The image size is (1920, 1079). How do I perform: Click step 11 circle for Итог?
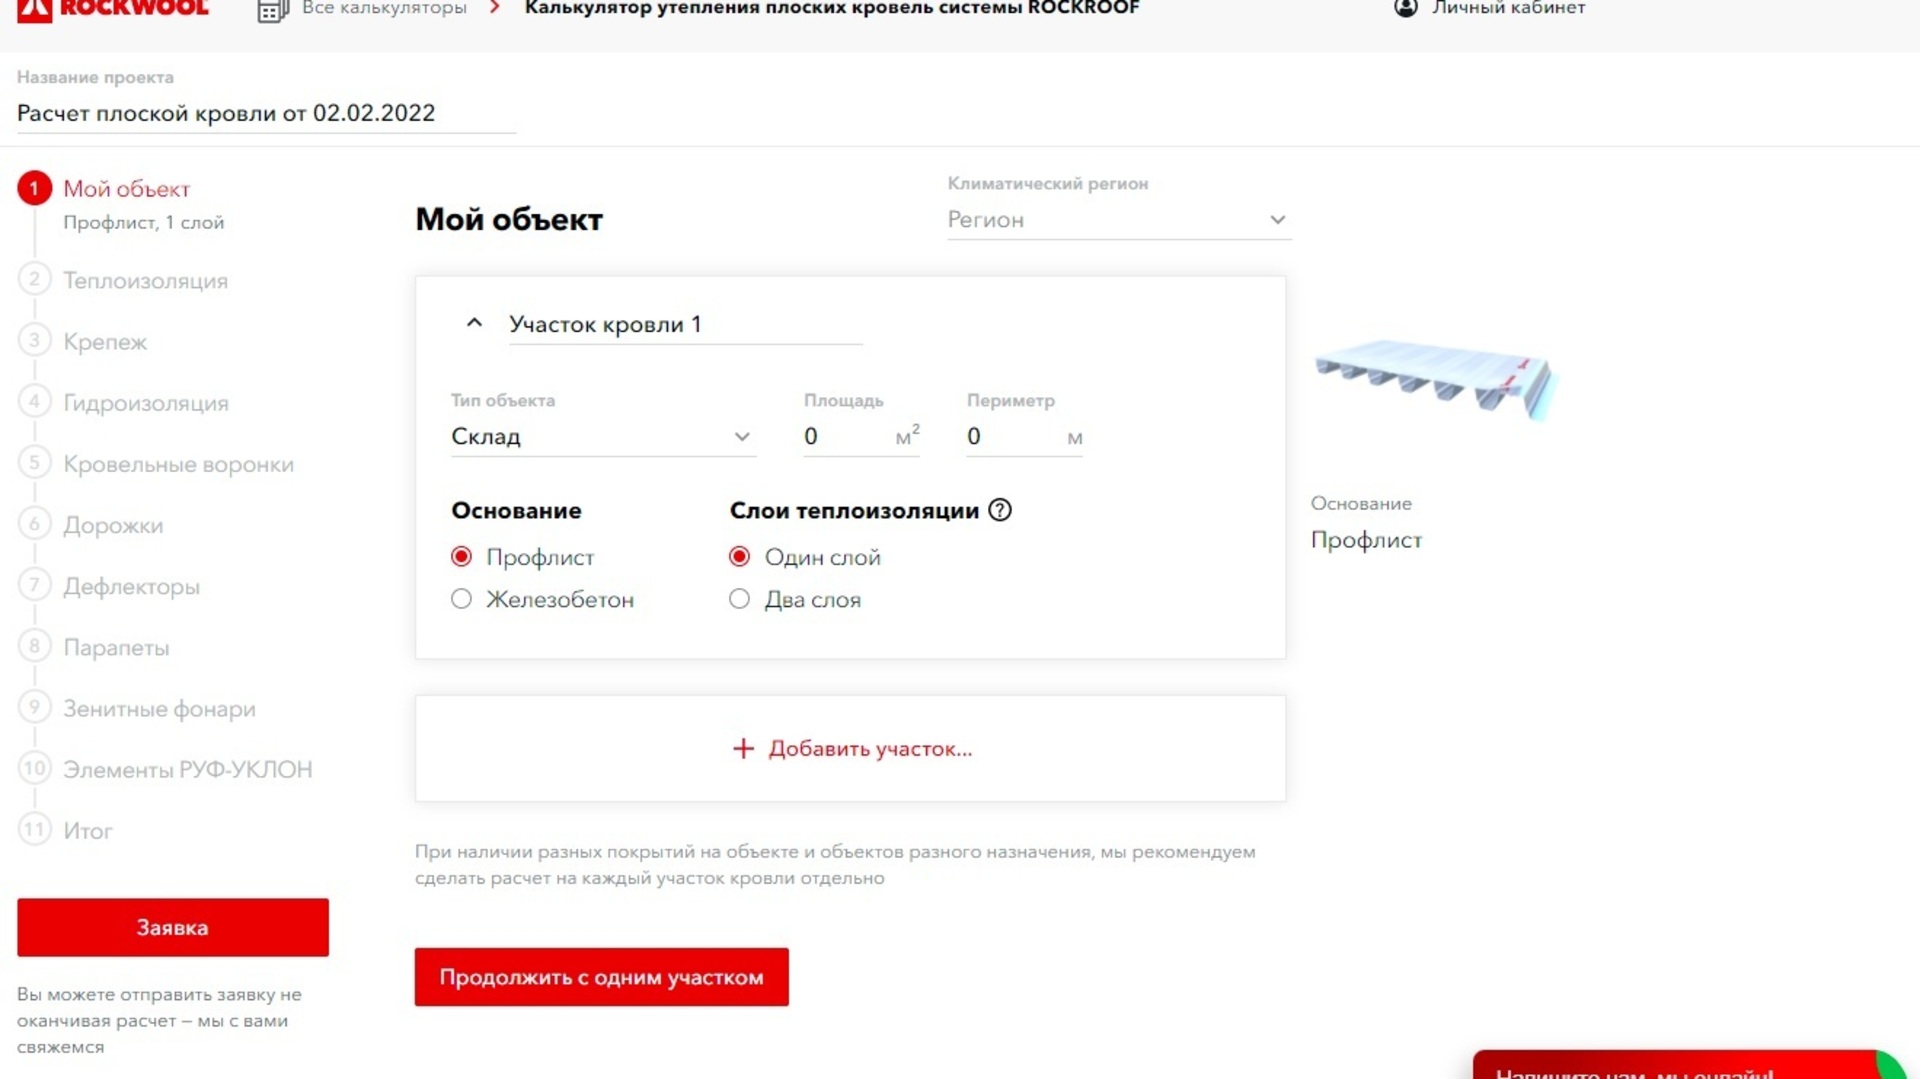click(x=34, y=830)
